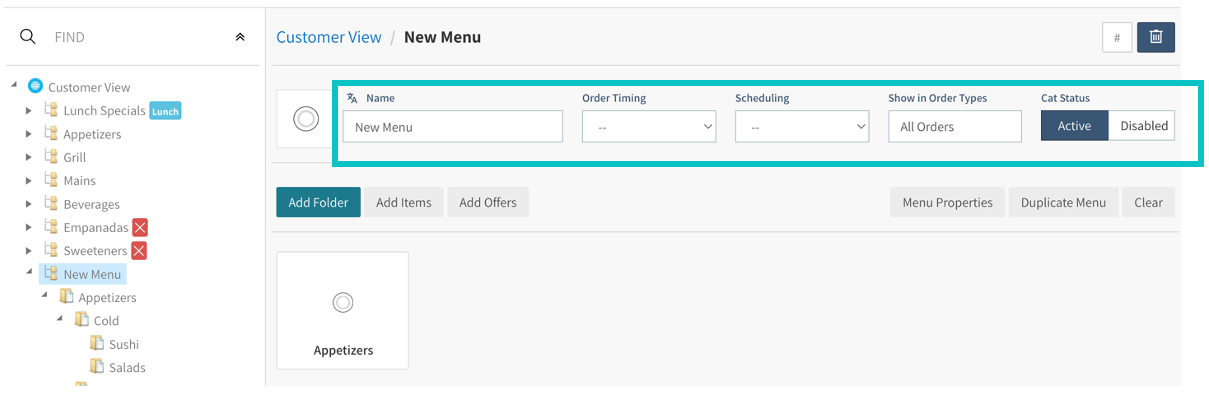The width and height of the screenshot is (1209, 393).
Task: Click the Add Items button
Action: tap(404, 202)
